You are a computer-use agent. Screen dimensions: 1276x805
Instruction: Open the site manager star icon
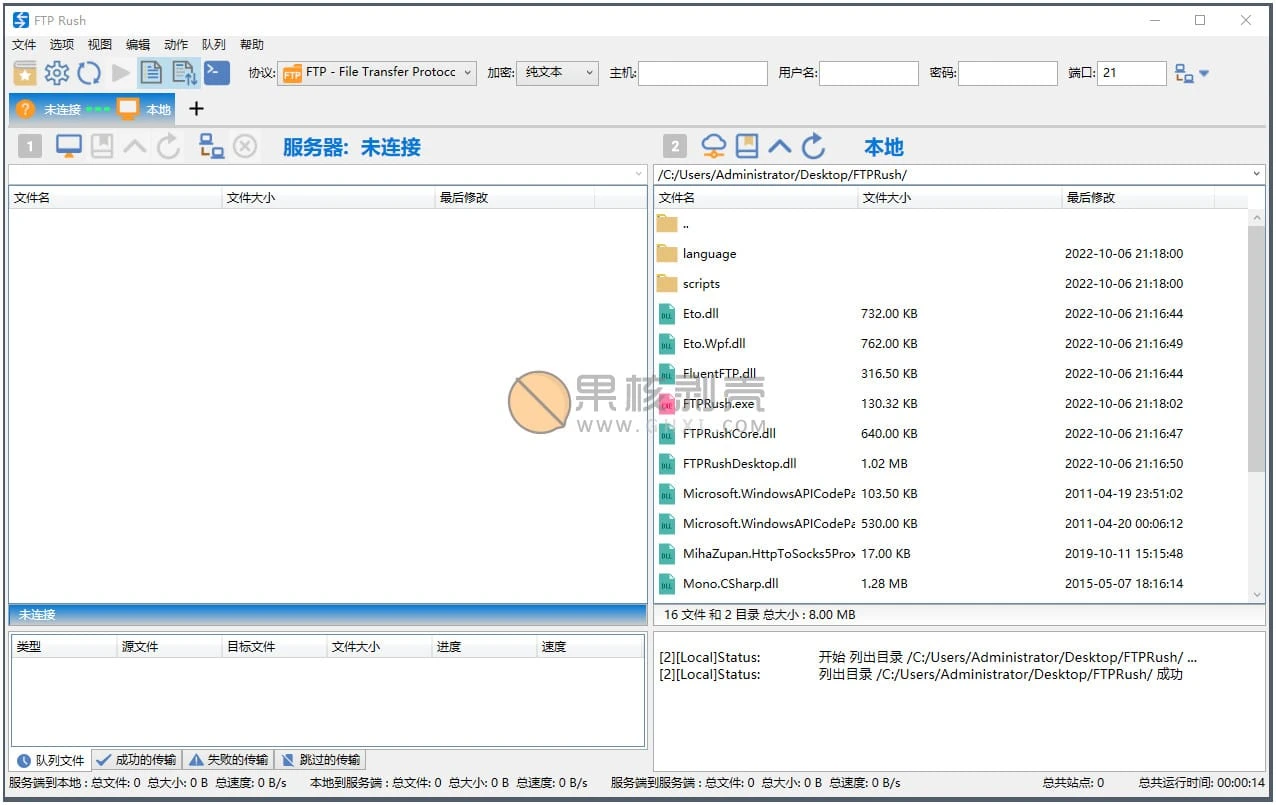pos(25,73)
